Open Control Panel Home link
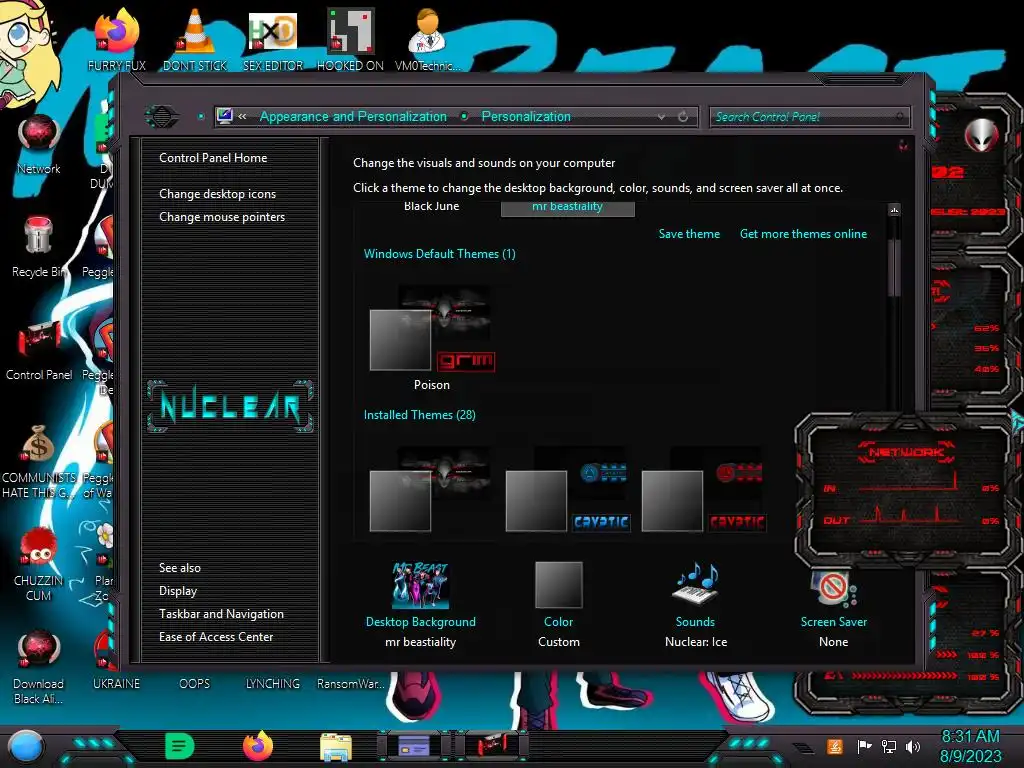The image size is (1024, 768). pos(213,158)
